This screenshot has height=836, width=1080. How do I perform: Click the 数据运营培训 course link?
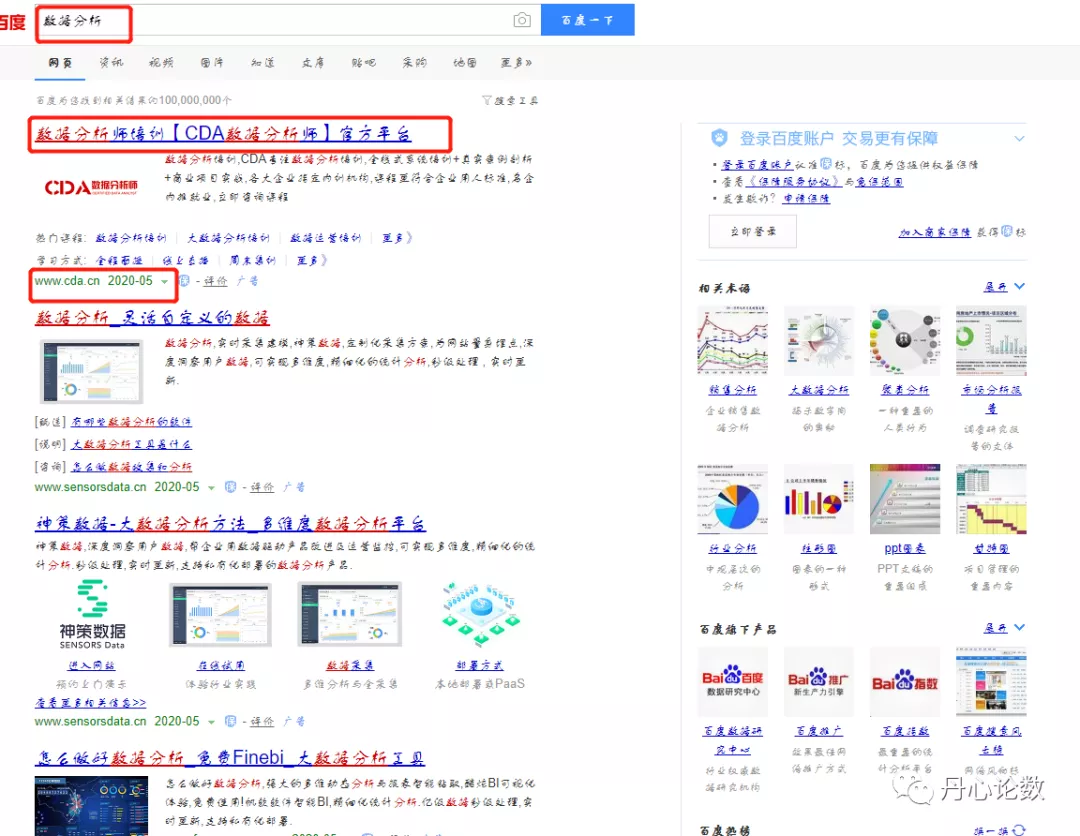tap(325, 238)
